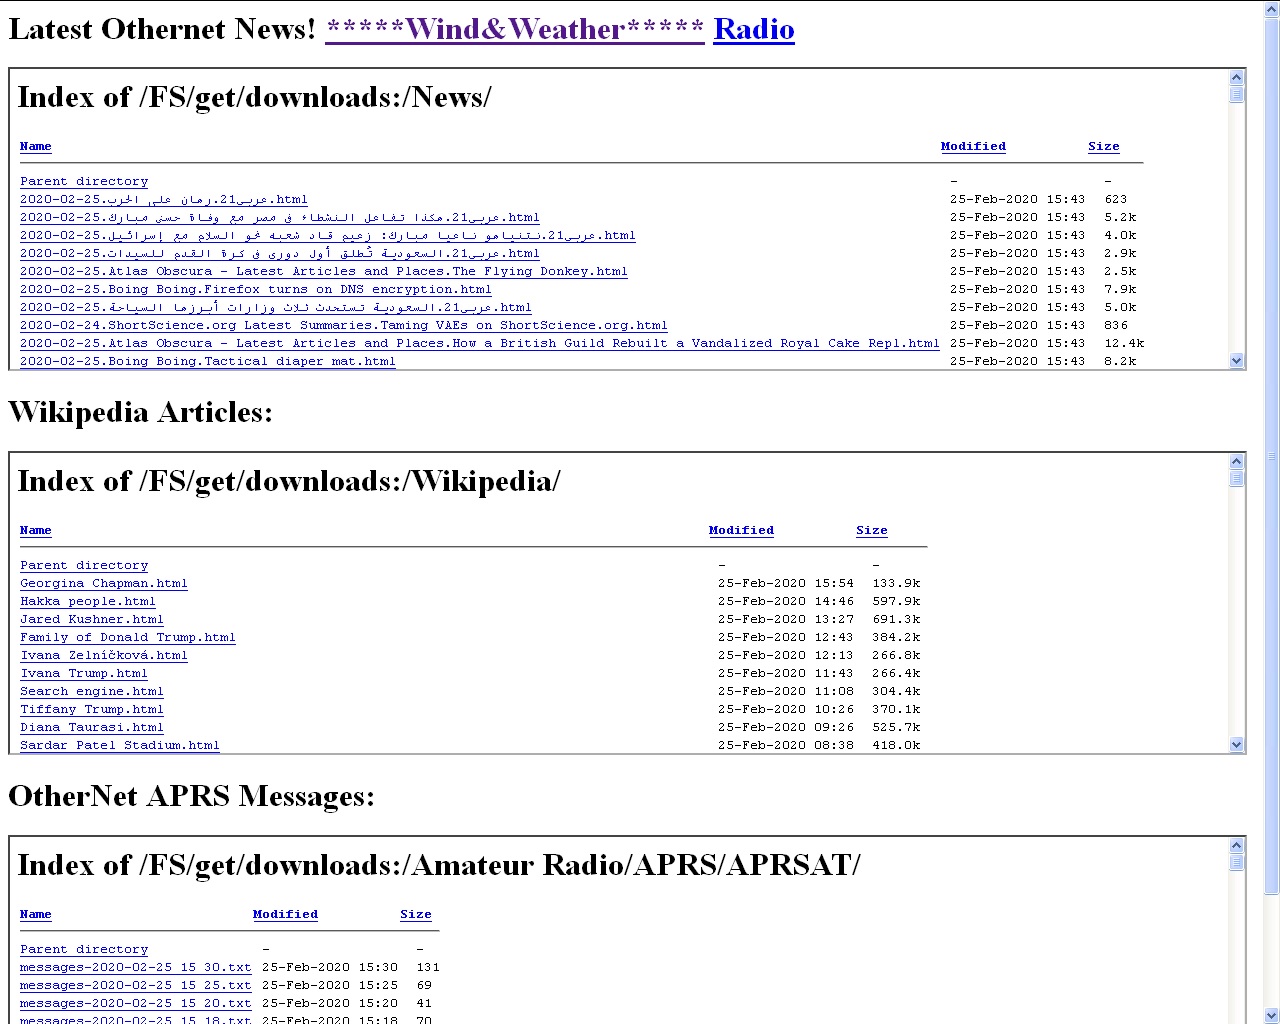1280x1024 pixels.
Task: Sort APRSAT listing by Name column
Action: point(36,914)
